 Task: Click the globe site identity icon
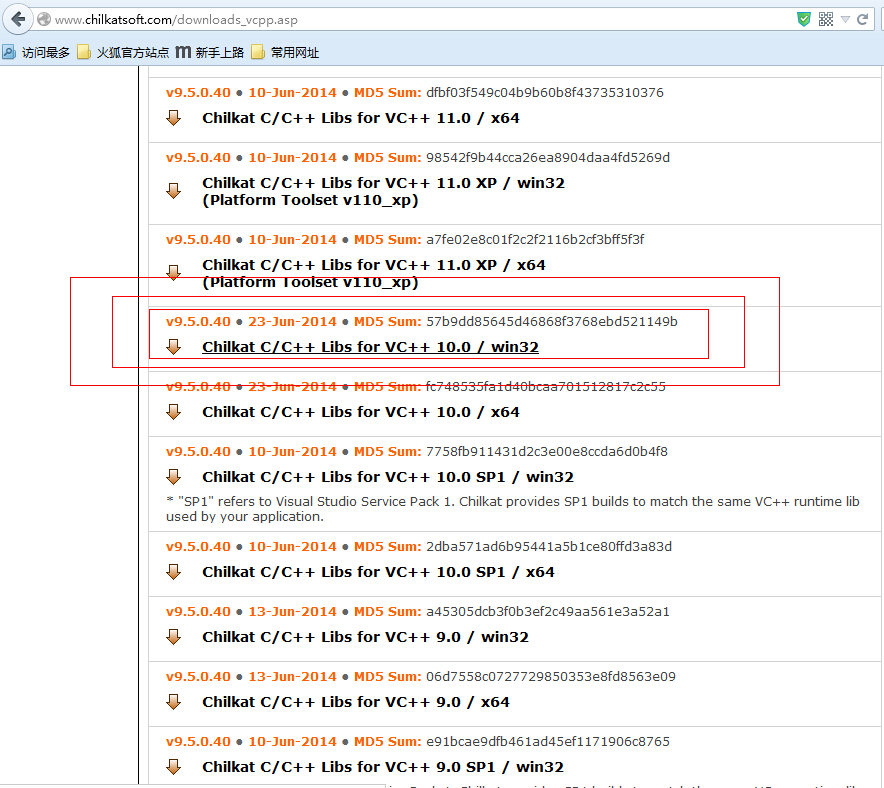43,20
